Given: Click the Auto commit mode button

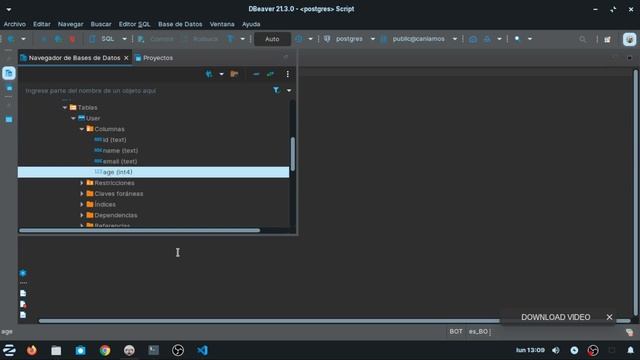Looking at the screenshot, I should click(272, 39).
